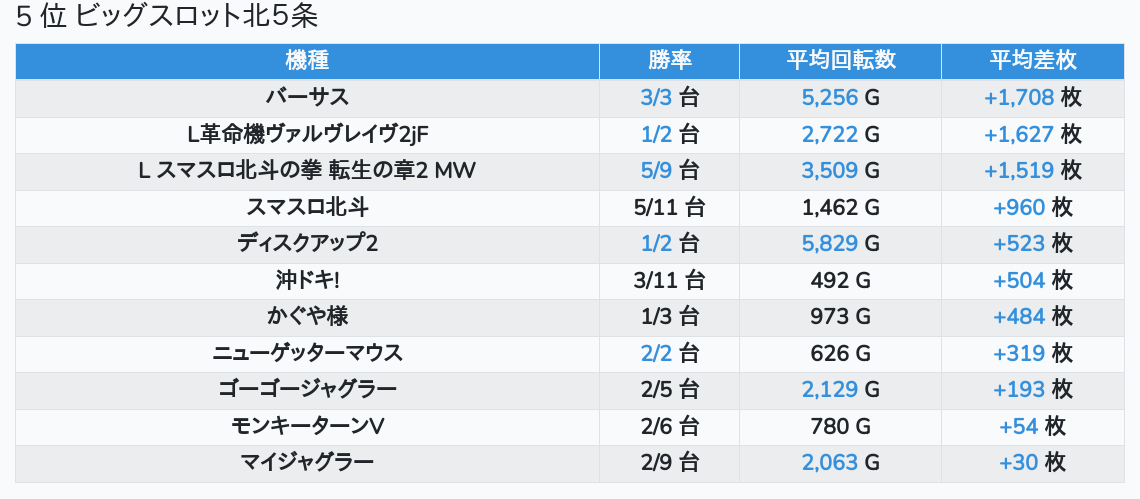
Task: Click the ディスクアップ2 machine name
Action: pyautogui.click(x=307, y=243)
